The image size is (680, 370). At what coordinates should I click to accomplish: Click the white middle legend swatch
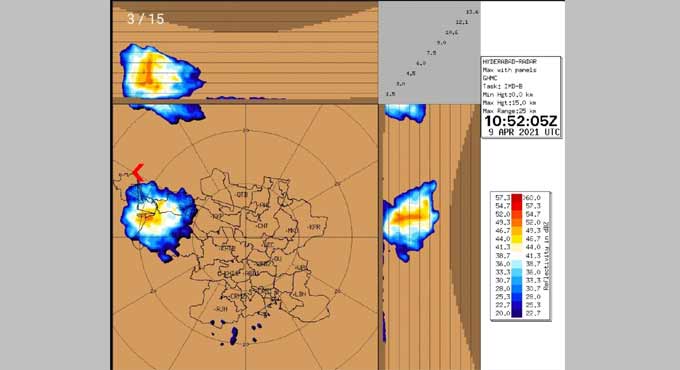[517, 255]
